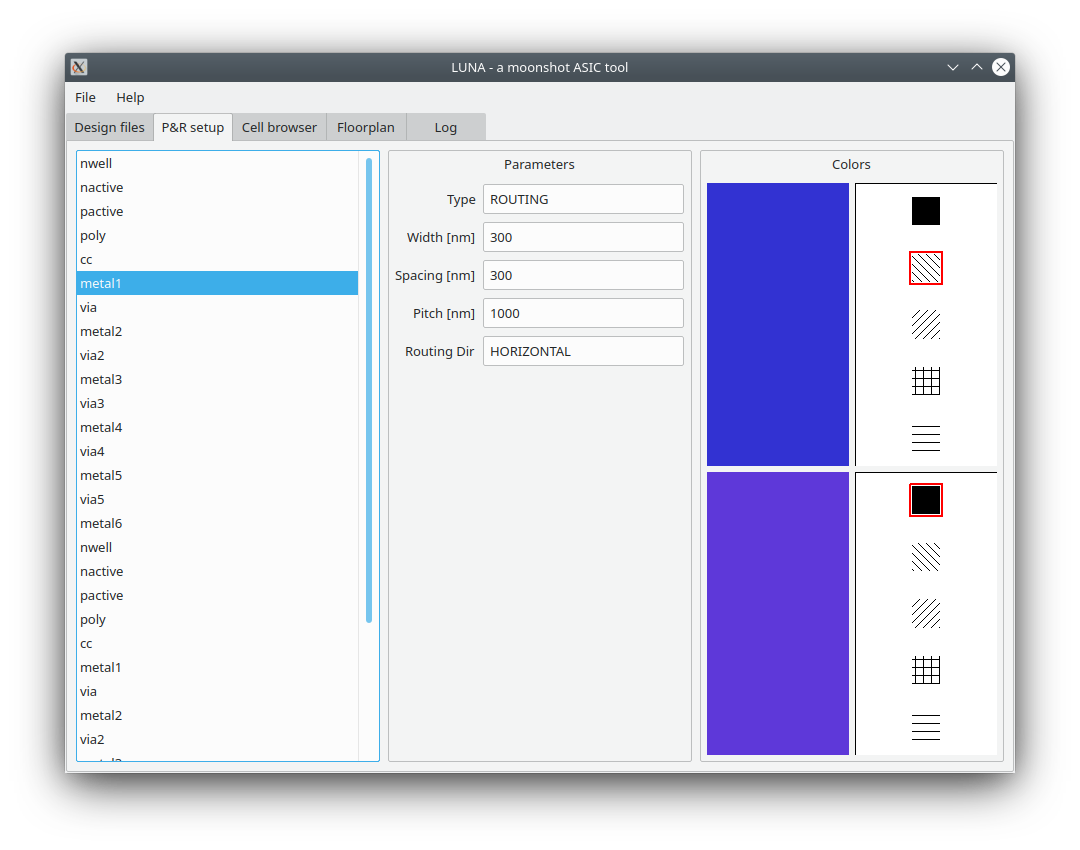Open the File menu
1080x850 pixels.
click(x=85, y=97)
